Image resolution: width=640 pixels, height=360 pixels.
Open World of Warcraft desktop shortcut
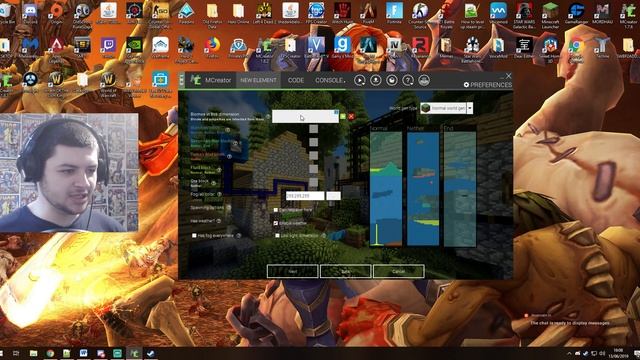click(x=108, y=84)
